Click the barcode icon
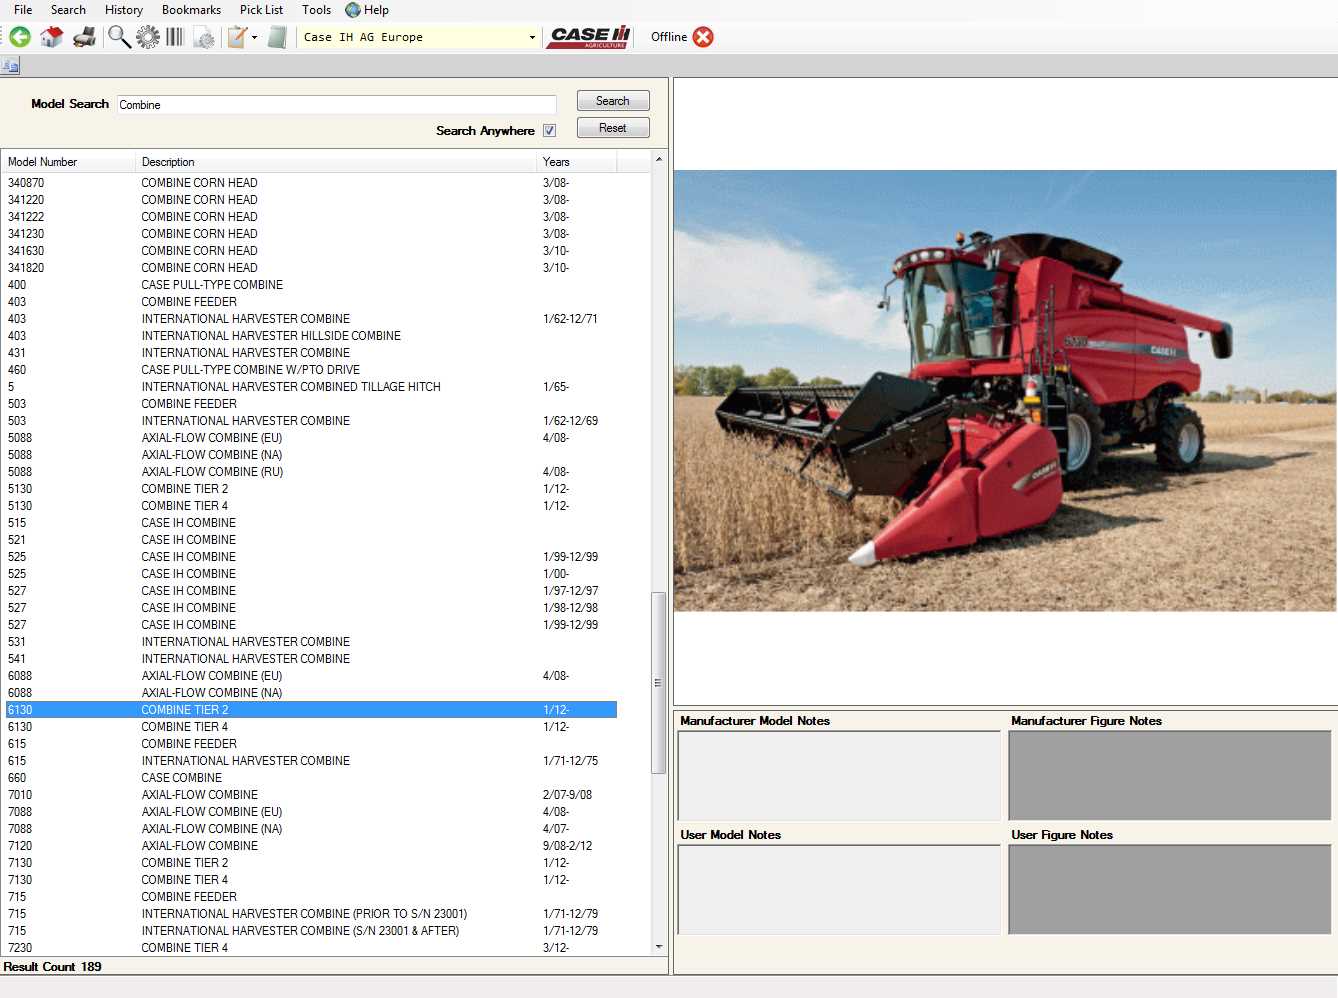This screenshot has width=1338, height=998. pyautogui.click(x=175, y=37)
